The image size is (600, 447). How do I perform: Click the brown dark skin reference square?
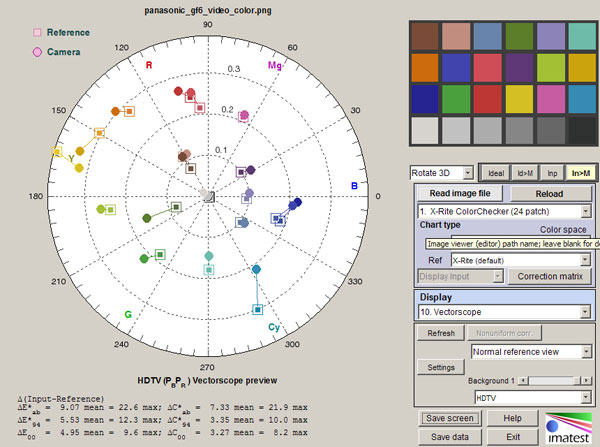click(x=191, y=168)
